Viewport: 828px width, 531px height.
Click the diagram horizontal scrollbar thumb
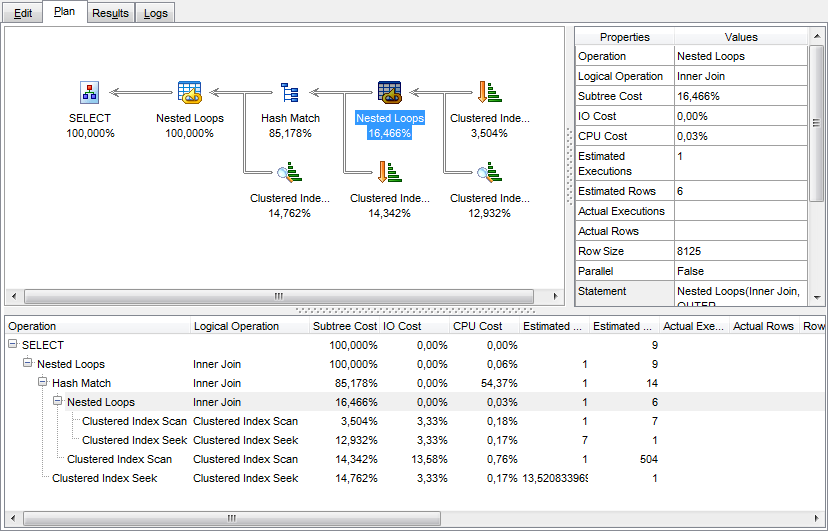point(279,296)
